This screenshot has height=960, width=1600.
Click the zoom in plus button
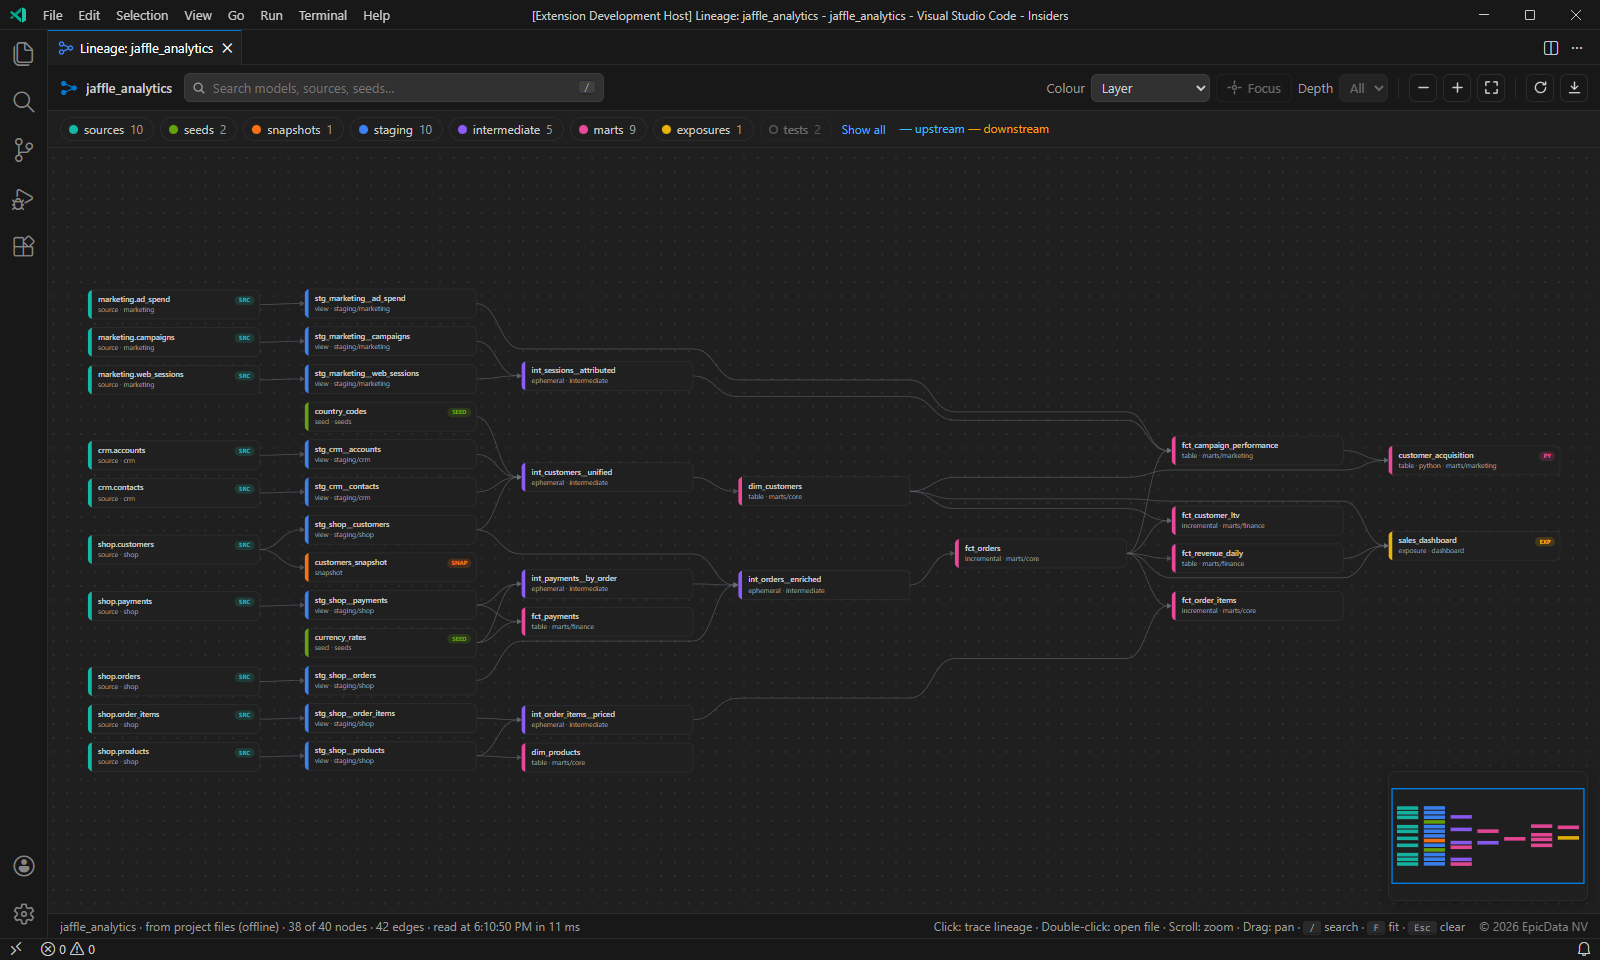(x=1457, y=88)
